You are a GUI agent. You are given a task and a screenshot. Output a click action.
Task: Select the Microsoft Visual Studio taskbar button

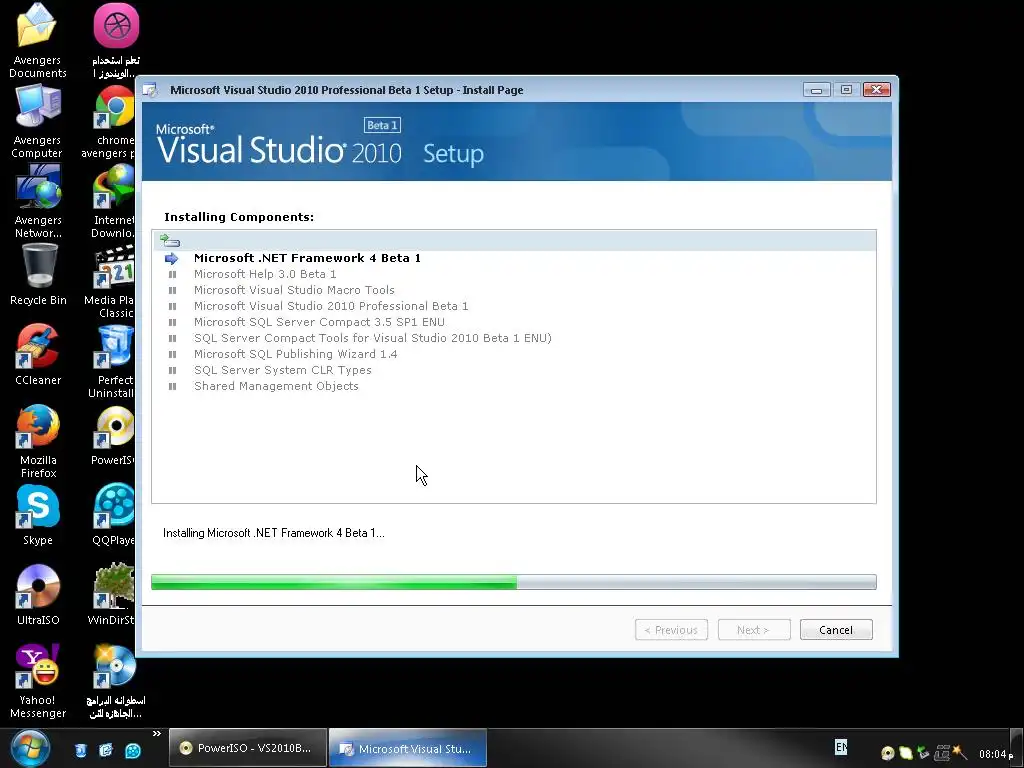pos(408,748)
